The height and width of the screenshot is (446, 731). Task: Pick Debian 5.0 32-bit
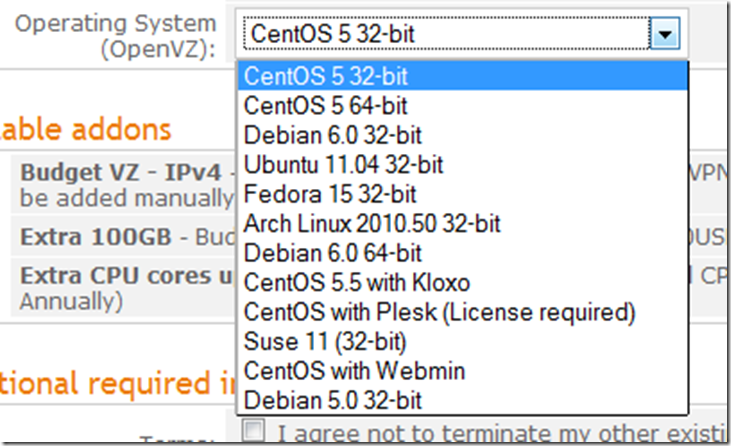click(462, 400)
